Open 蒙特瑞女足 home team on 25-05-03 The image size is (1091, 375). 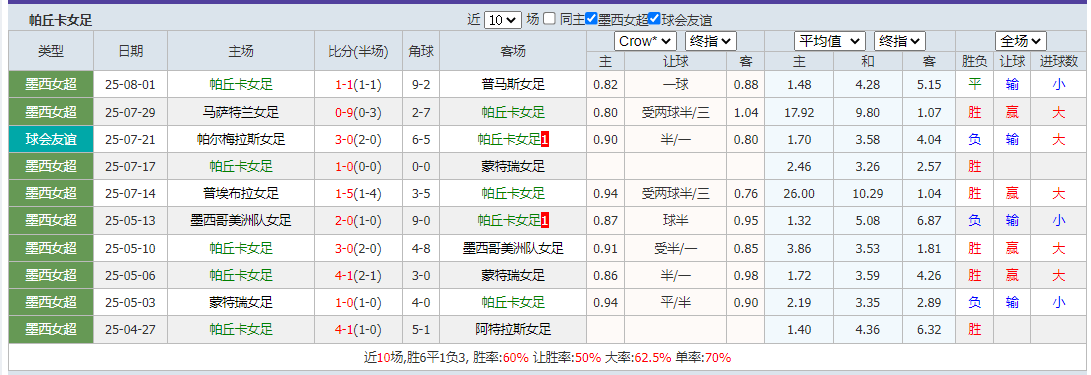click(x=241, y=302)
